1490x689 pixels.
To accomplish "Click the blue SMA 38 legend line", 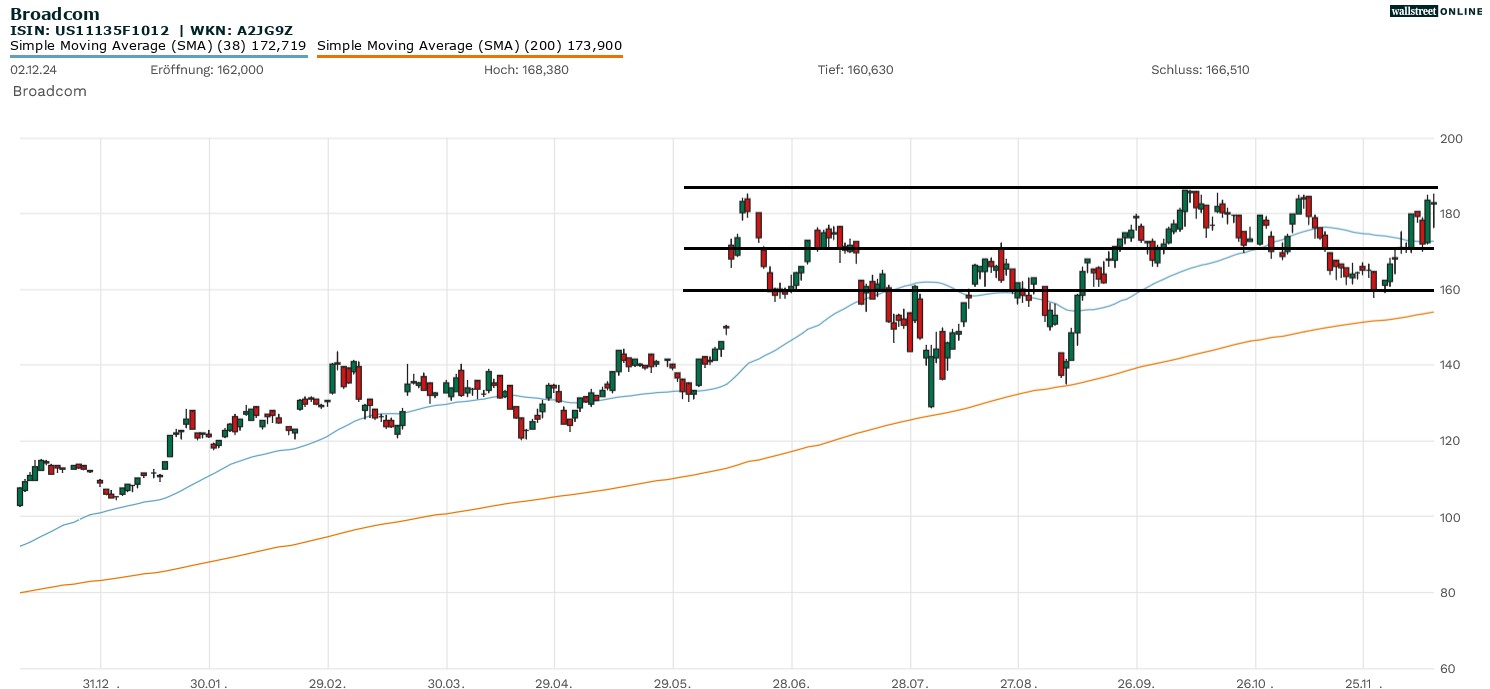I will [158, 57].
